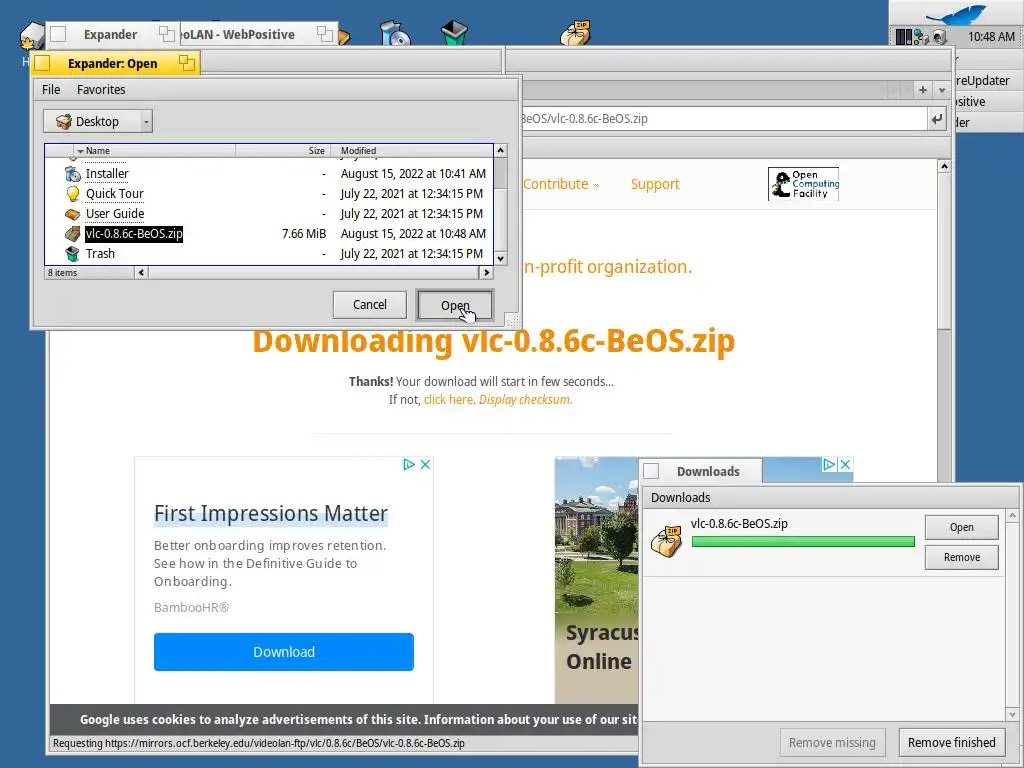The height and width of the screenshot is (768, 1024).
Task: Switch to the WebPositive window tab
Action: click(x=258, y=34)
